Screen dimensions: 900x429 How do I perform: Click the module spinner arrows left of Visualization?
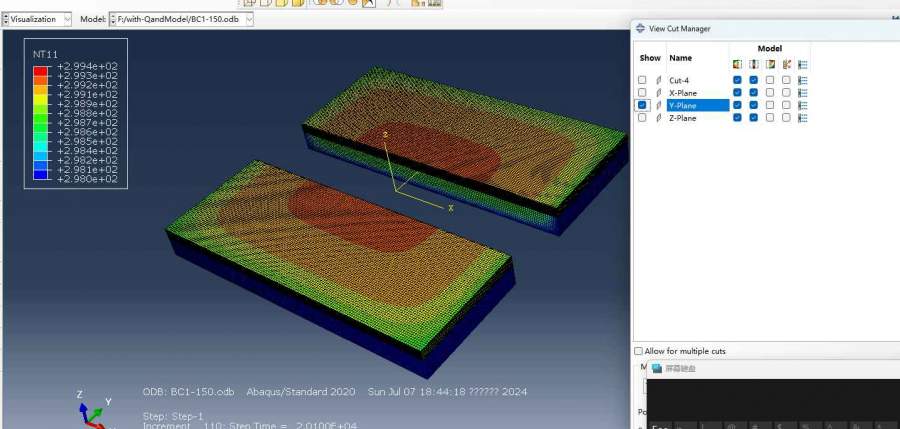[x=5, y=19]
